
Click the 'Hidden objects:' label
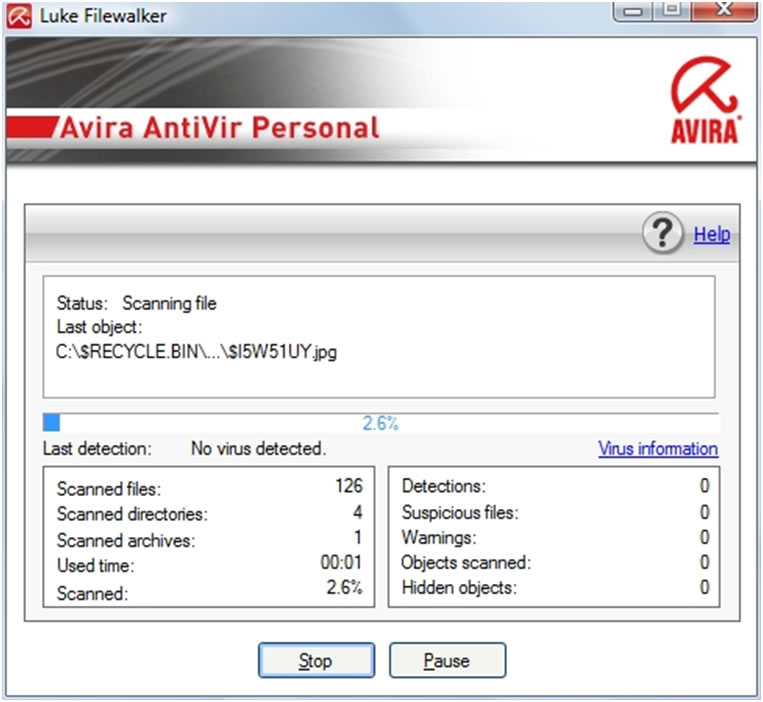tap(459, 588)
